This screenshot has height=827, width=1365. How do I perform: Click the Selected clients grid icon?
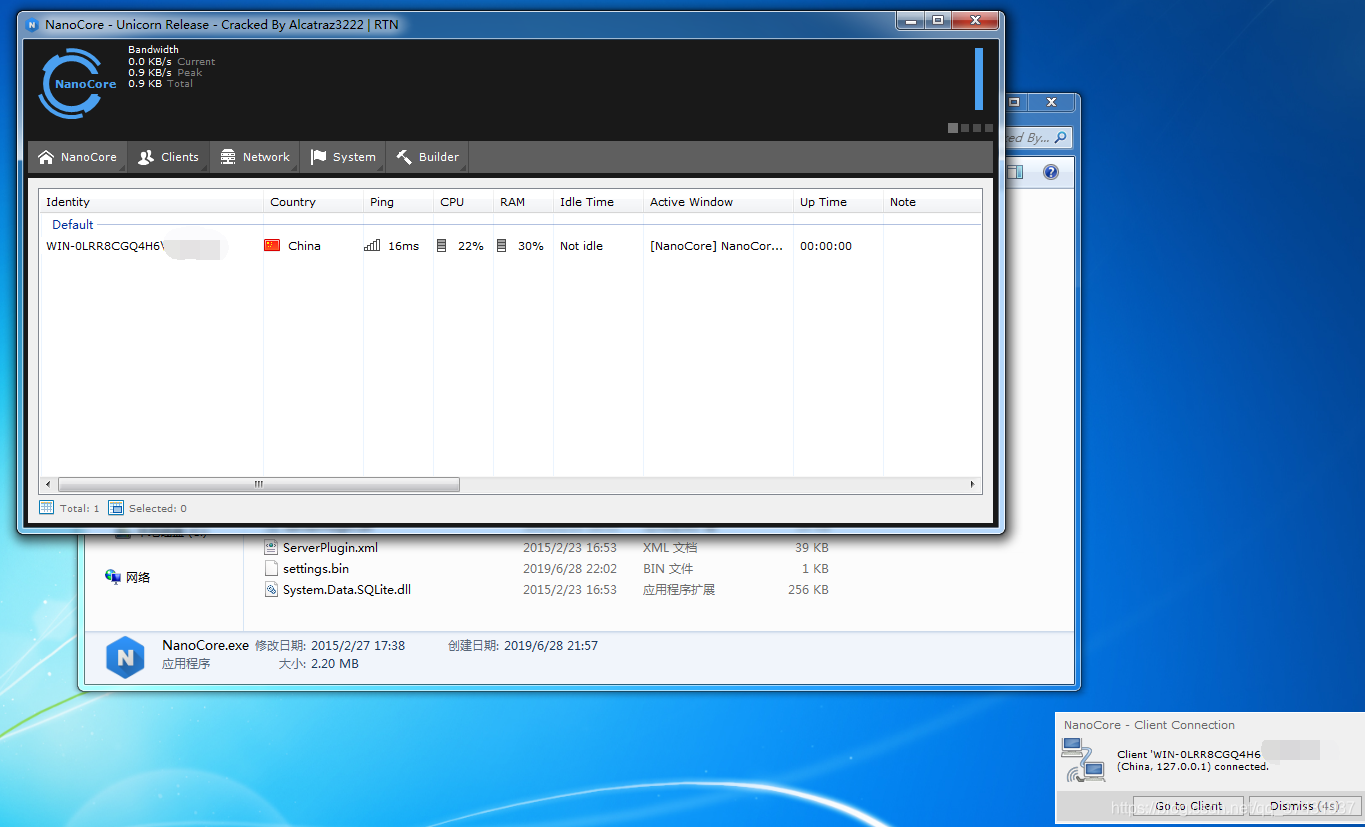[115, 508]
